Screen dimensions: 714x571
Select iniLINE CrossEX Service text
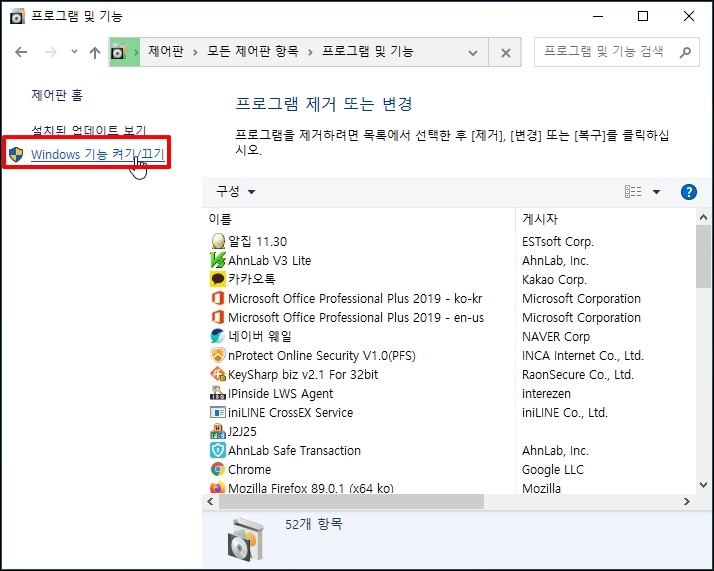pyautogui.click(x=291, y=413)
